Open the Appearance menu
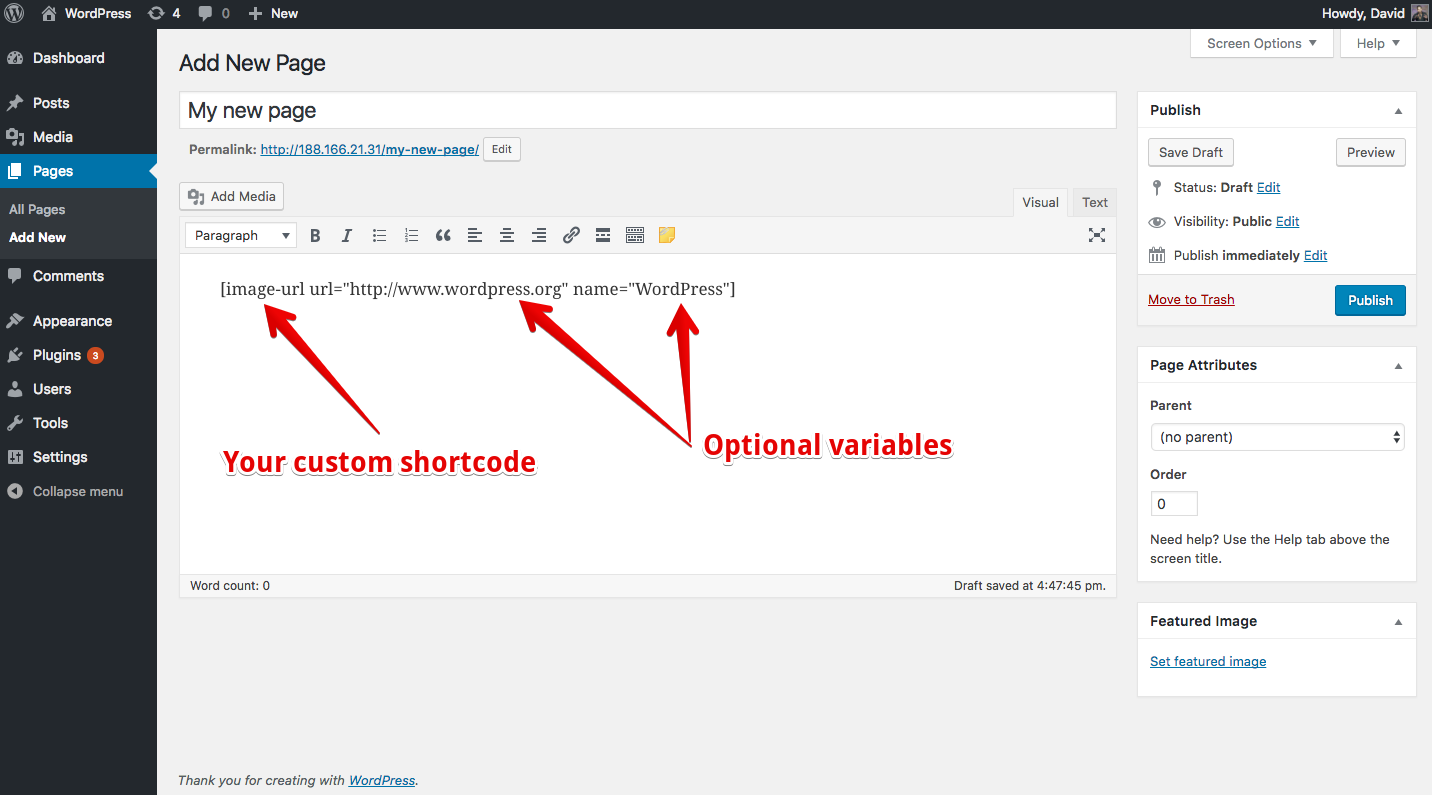 [78, 321]
